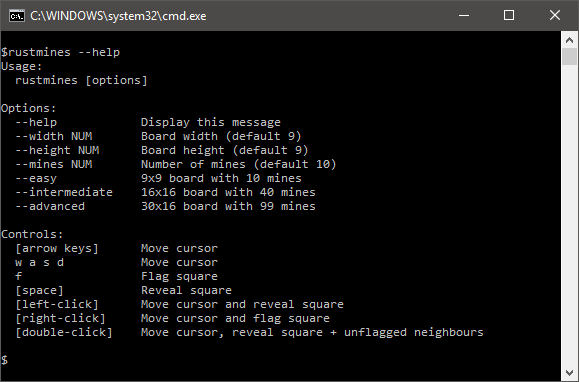This screenshot has width=579, height=382.
Task: Click the scrollbar down arrow
Action: pos(569,373)
